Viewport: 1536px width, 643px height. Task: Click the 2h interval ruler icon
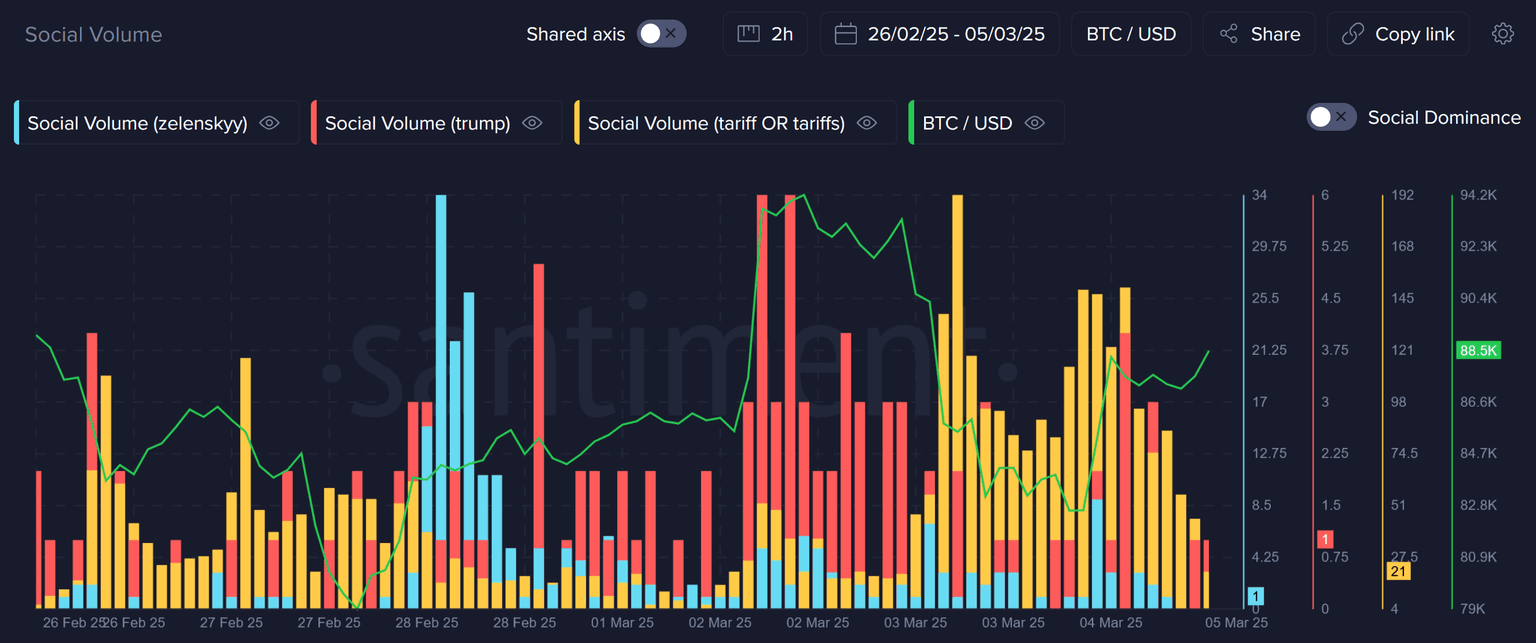click(x=749, y=34)
